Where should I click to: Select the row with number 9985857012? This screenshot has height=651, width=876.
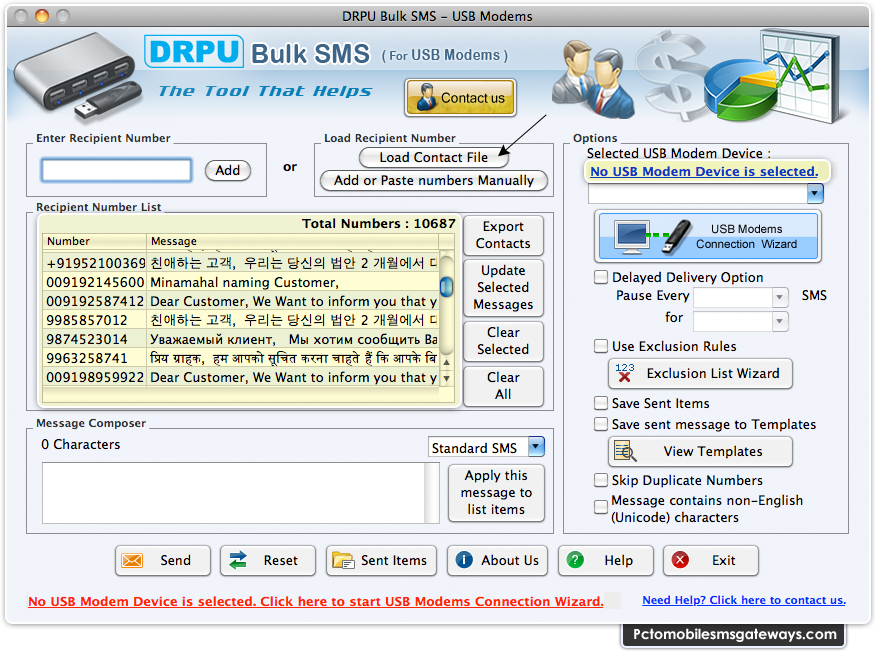241,320
